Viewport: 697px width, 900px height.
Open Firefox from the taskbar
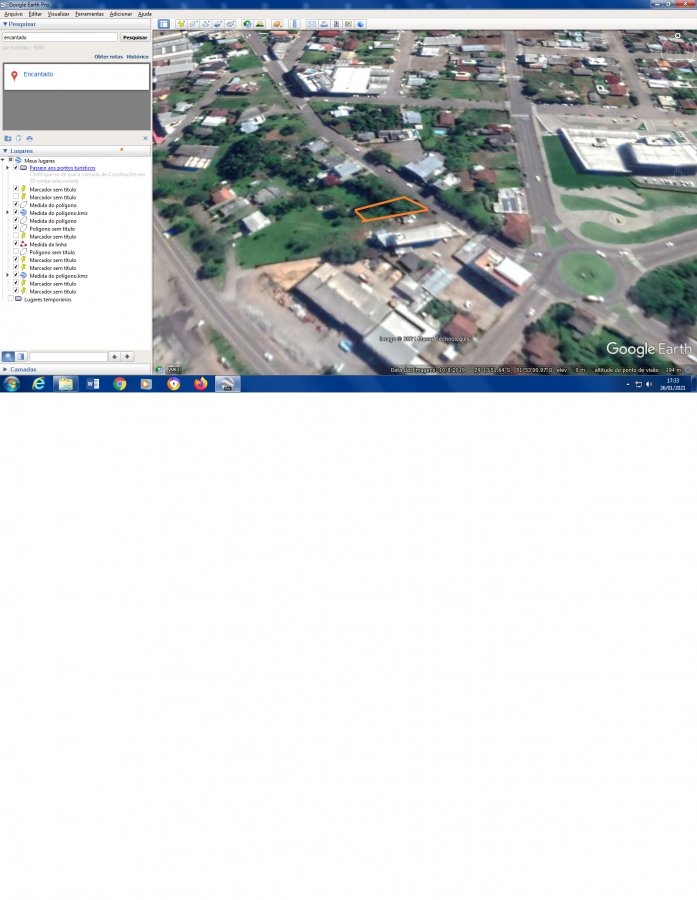tap(200, 384)
